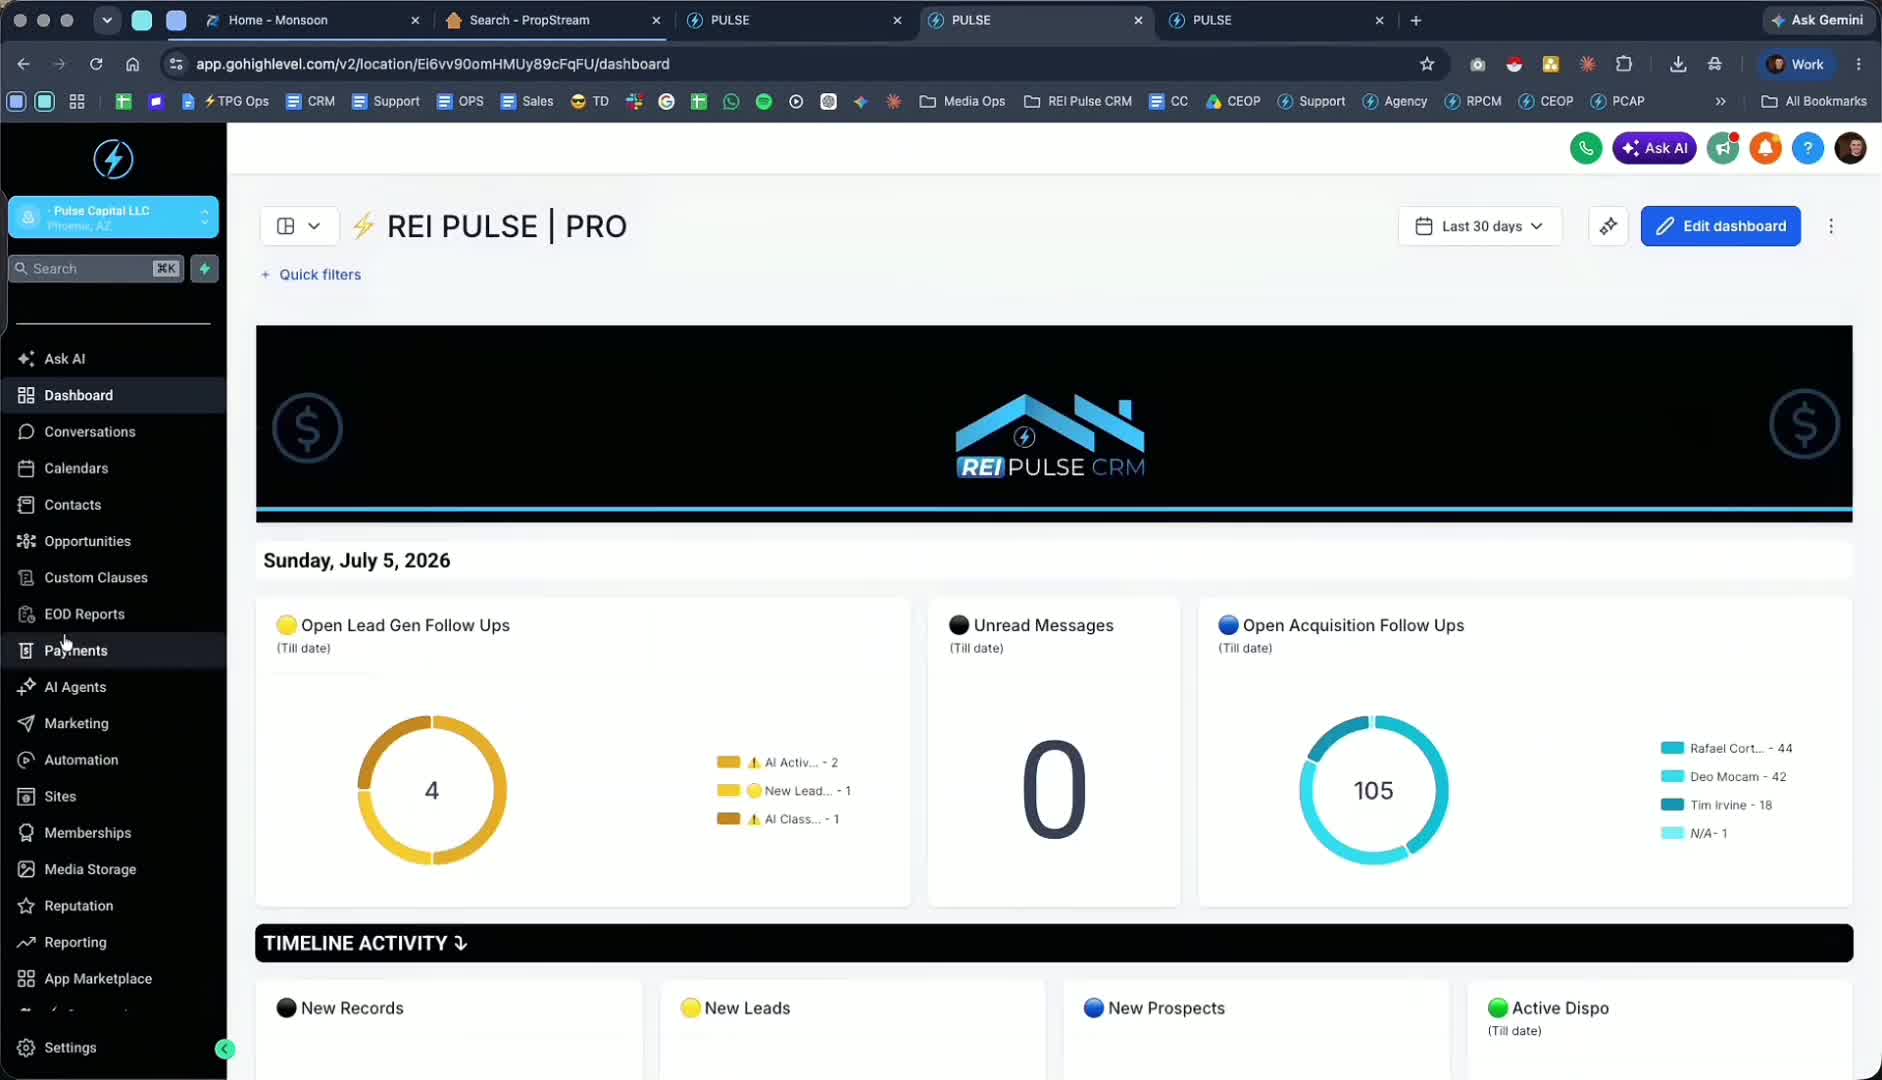1882x1080 pixels.
Task: Open the REI Pulse CRM bookmarks folder
Action: (x=1078, y=101)
